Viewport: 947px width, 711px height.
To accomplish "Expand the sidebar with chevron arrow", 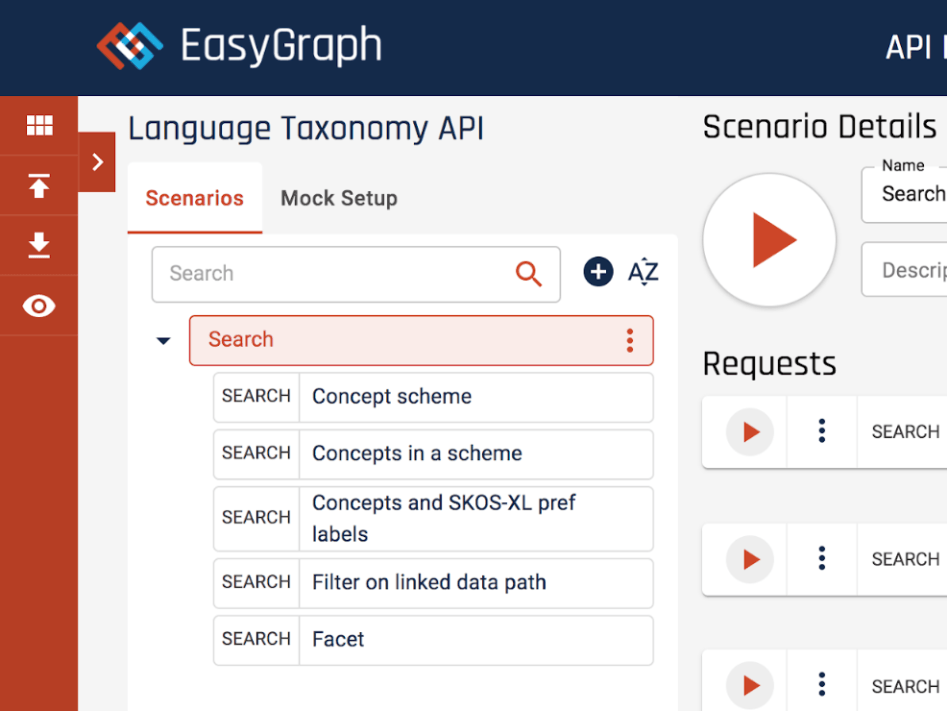I will point(97,162).
